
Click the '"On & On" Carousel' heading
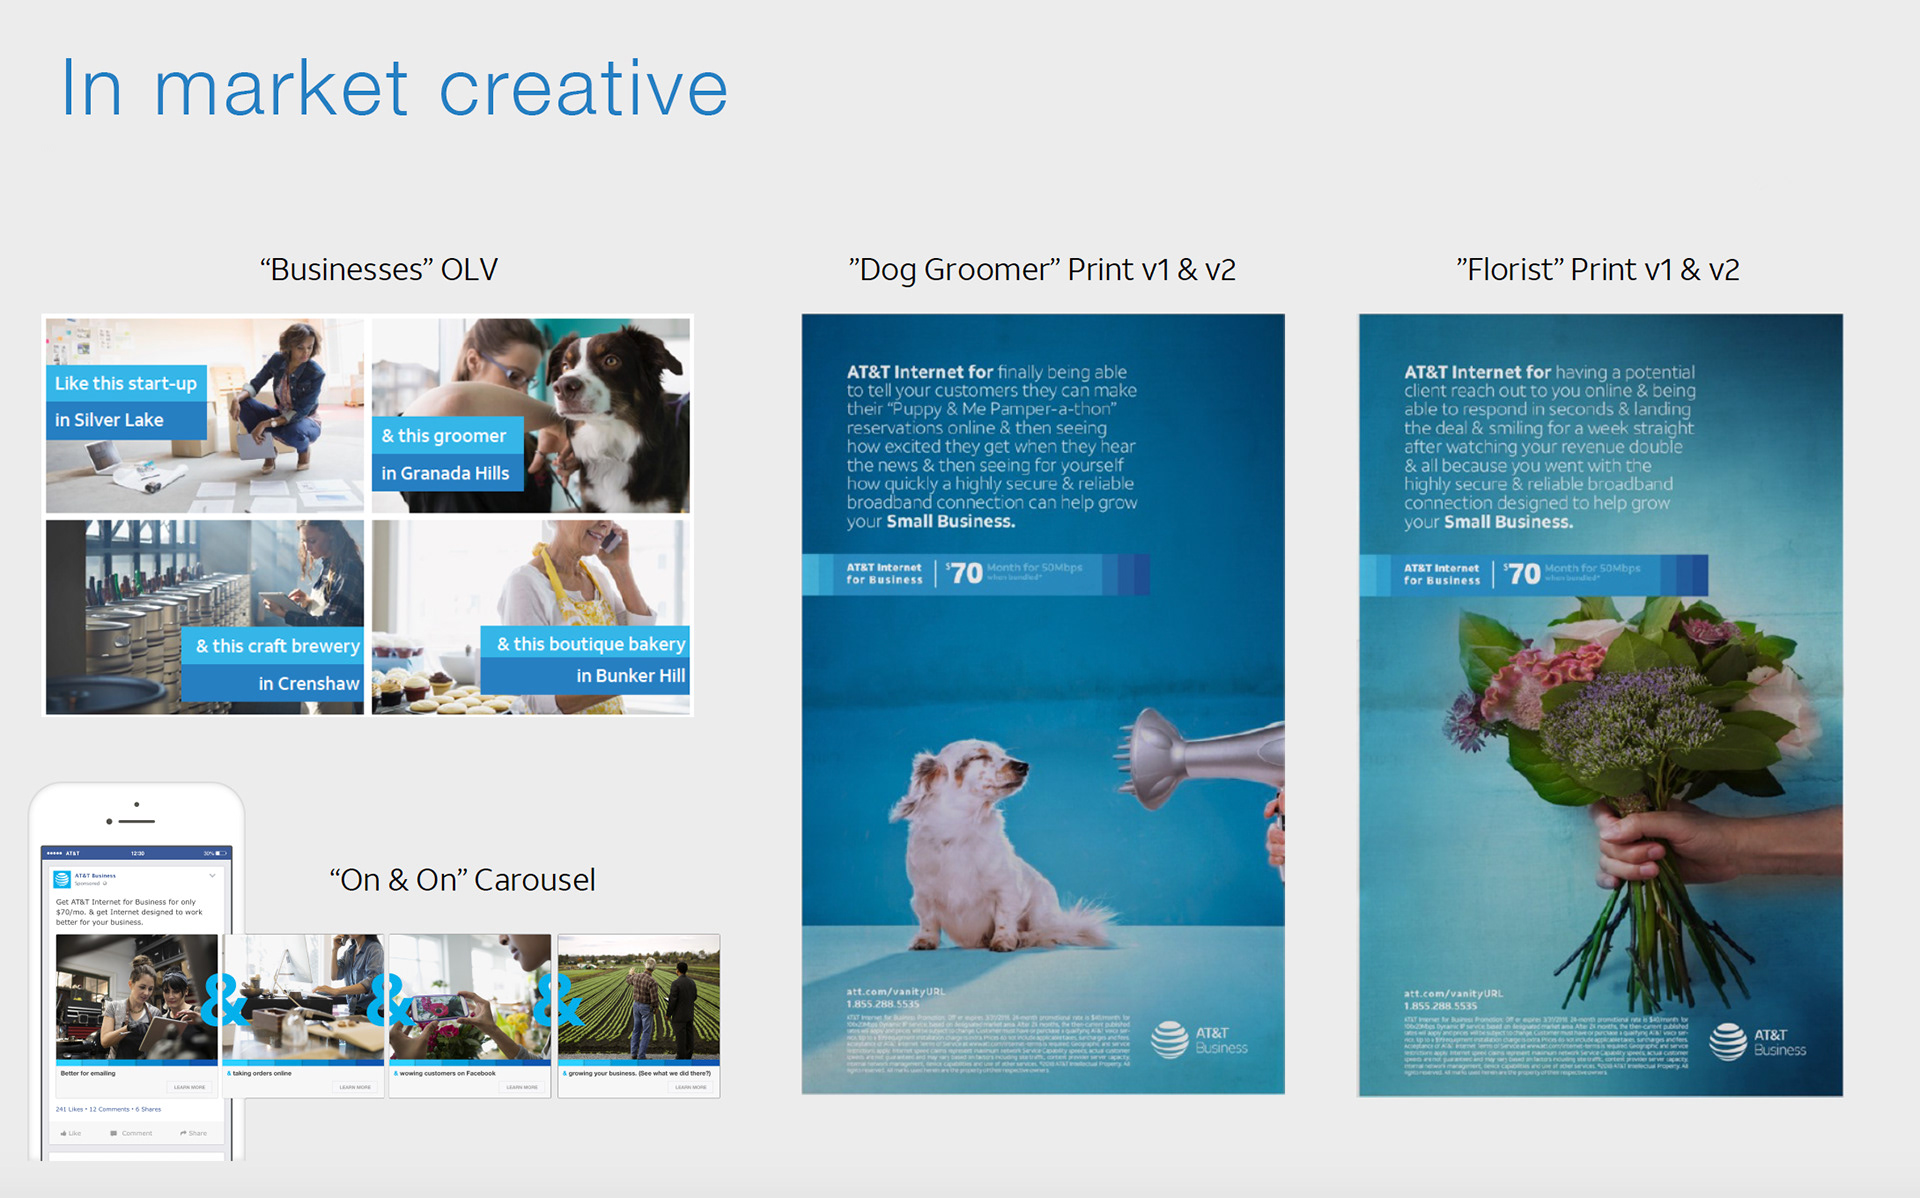pos(462,880)
